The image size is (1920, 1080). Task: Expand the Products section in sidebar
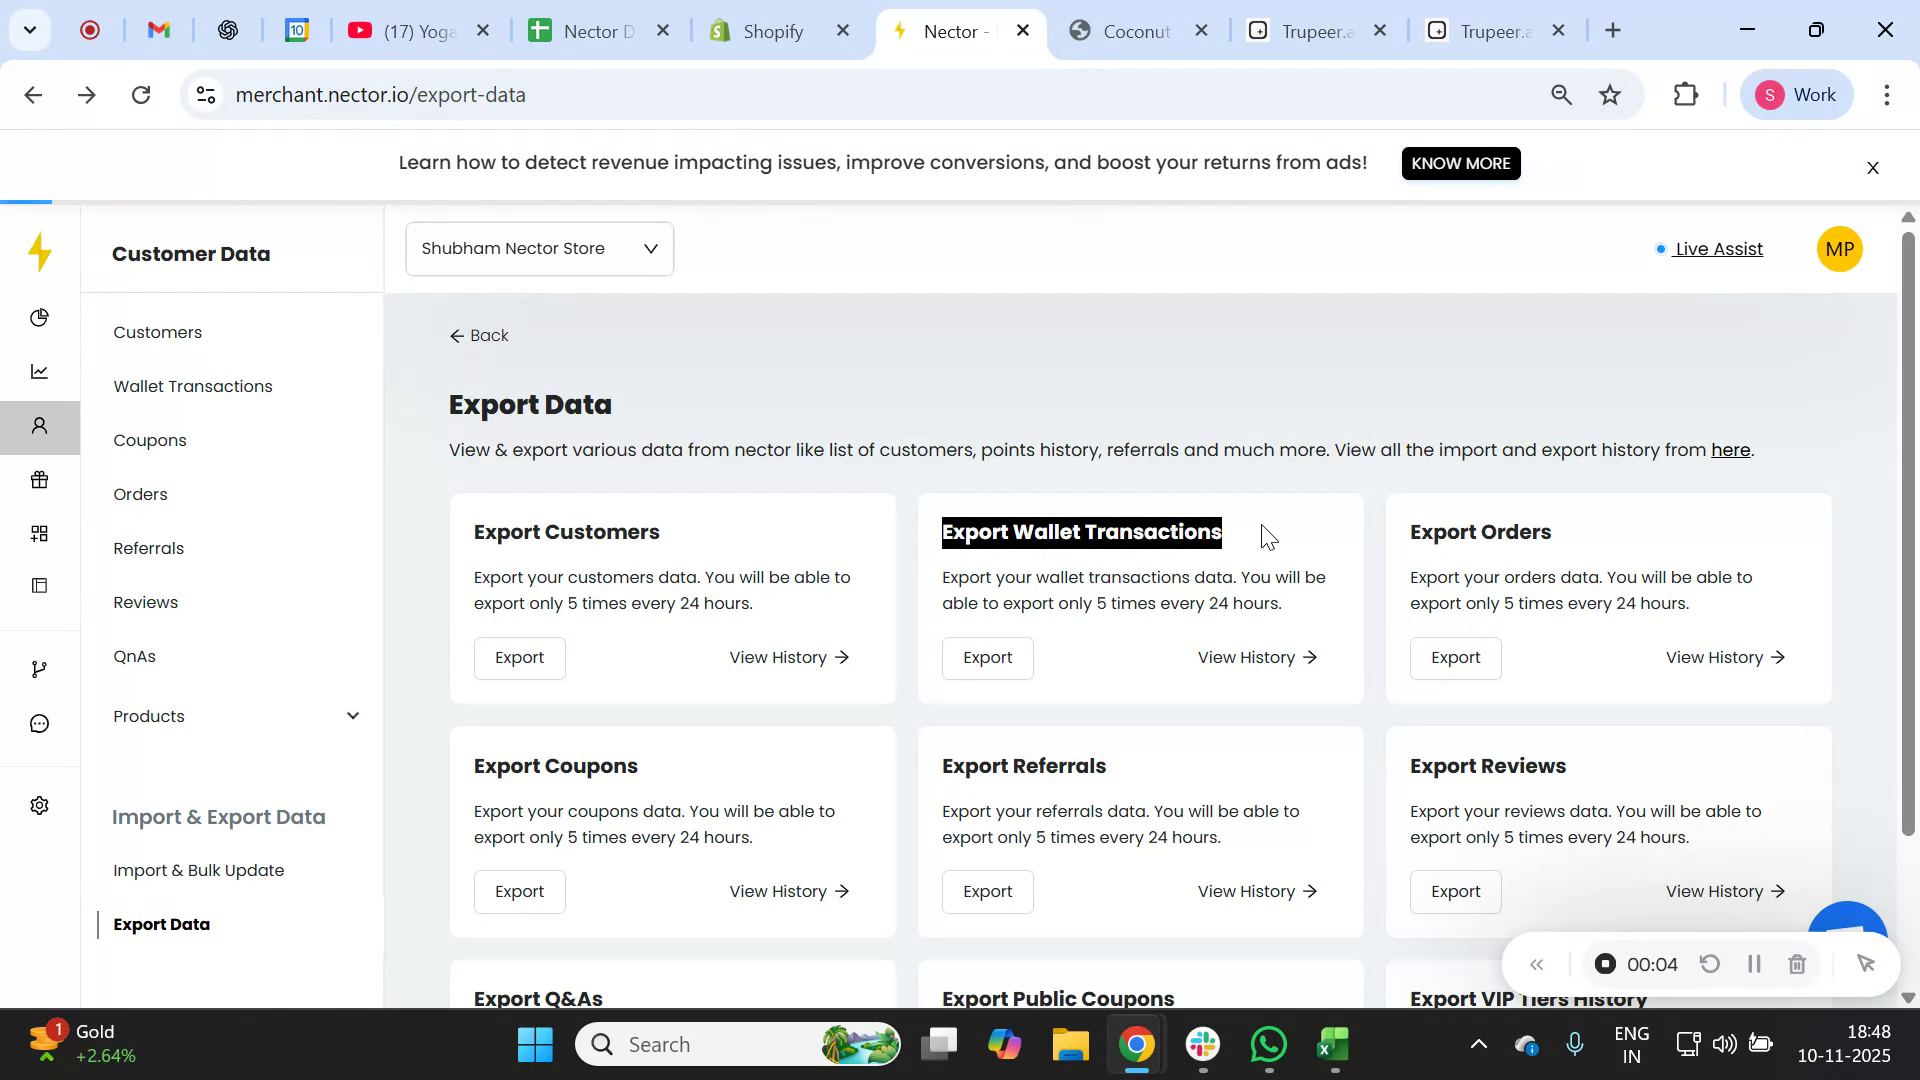point(353,715)
